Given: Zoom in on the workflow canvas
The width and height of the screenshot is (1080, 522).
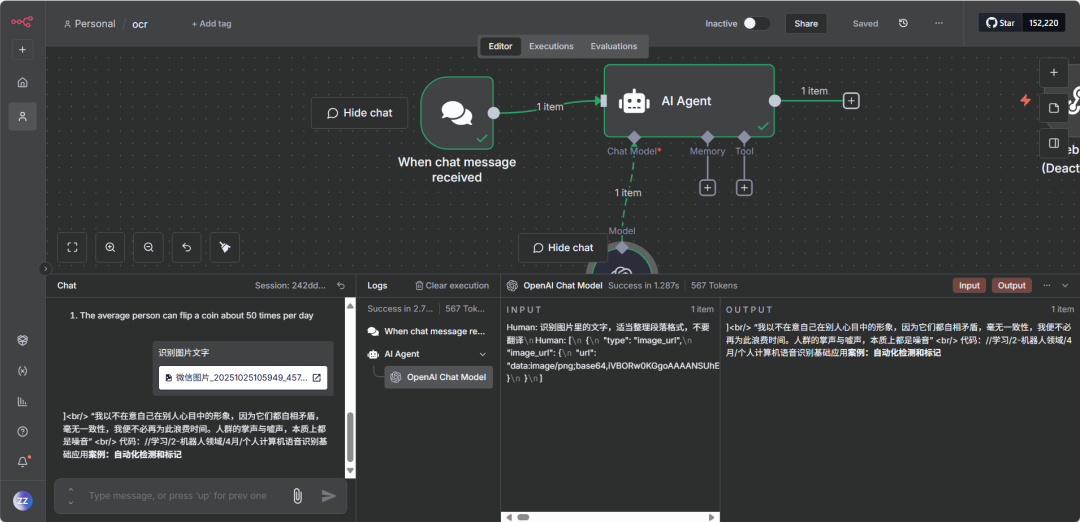Looking at the screenshot, I should (110, 246).
